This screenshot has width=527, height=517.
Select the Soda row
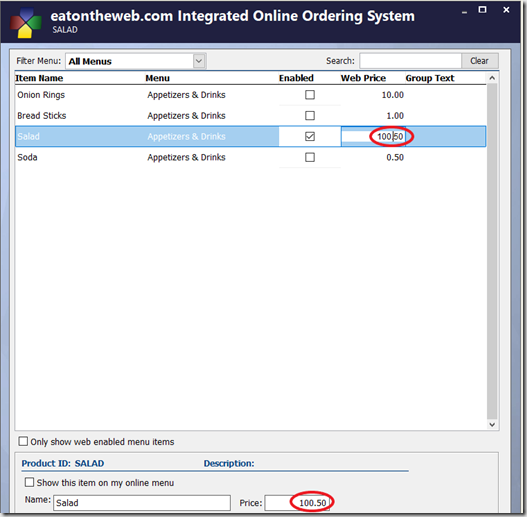point(250,157)
